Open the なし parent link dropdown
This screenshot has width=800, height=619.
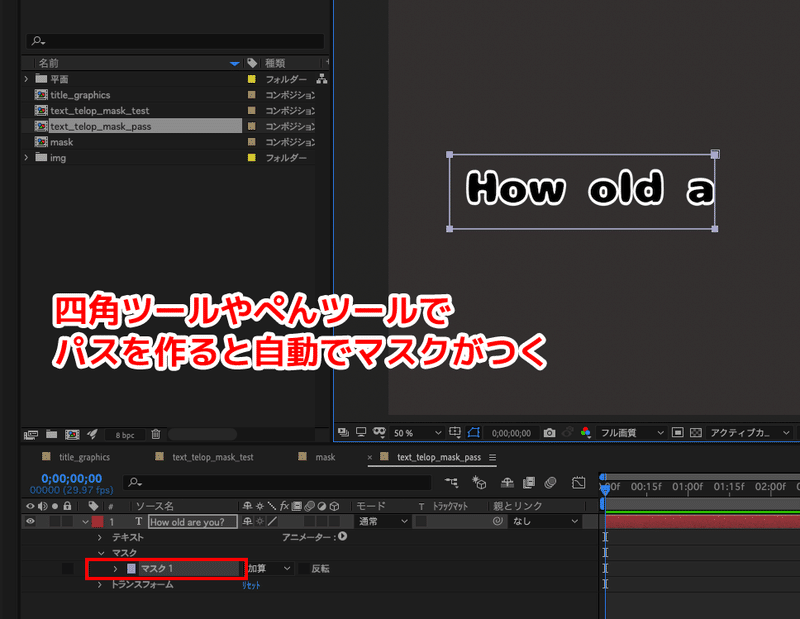click(545, 522)
